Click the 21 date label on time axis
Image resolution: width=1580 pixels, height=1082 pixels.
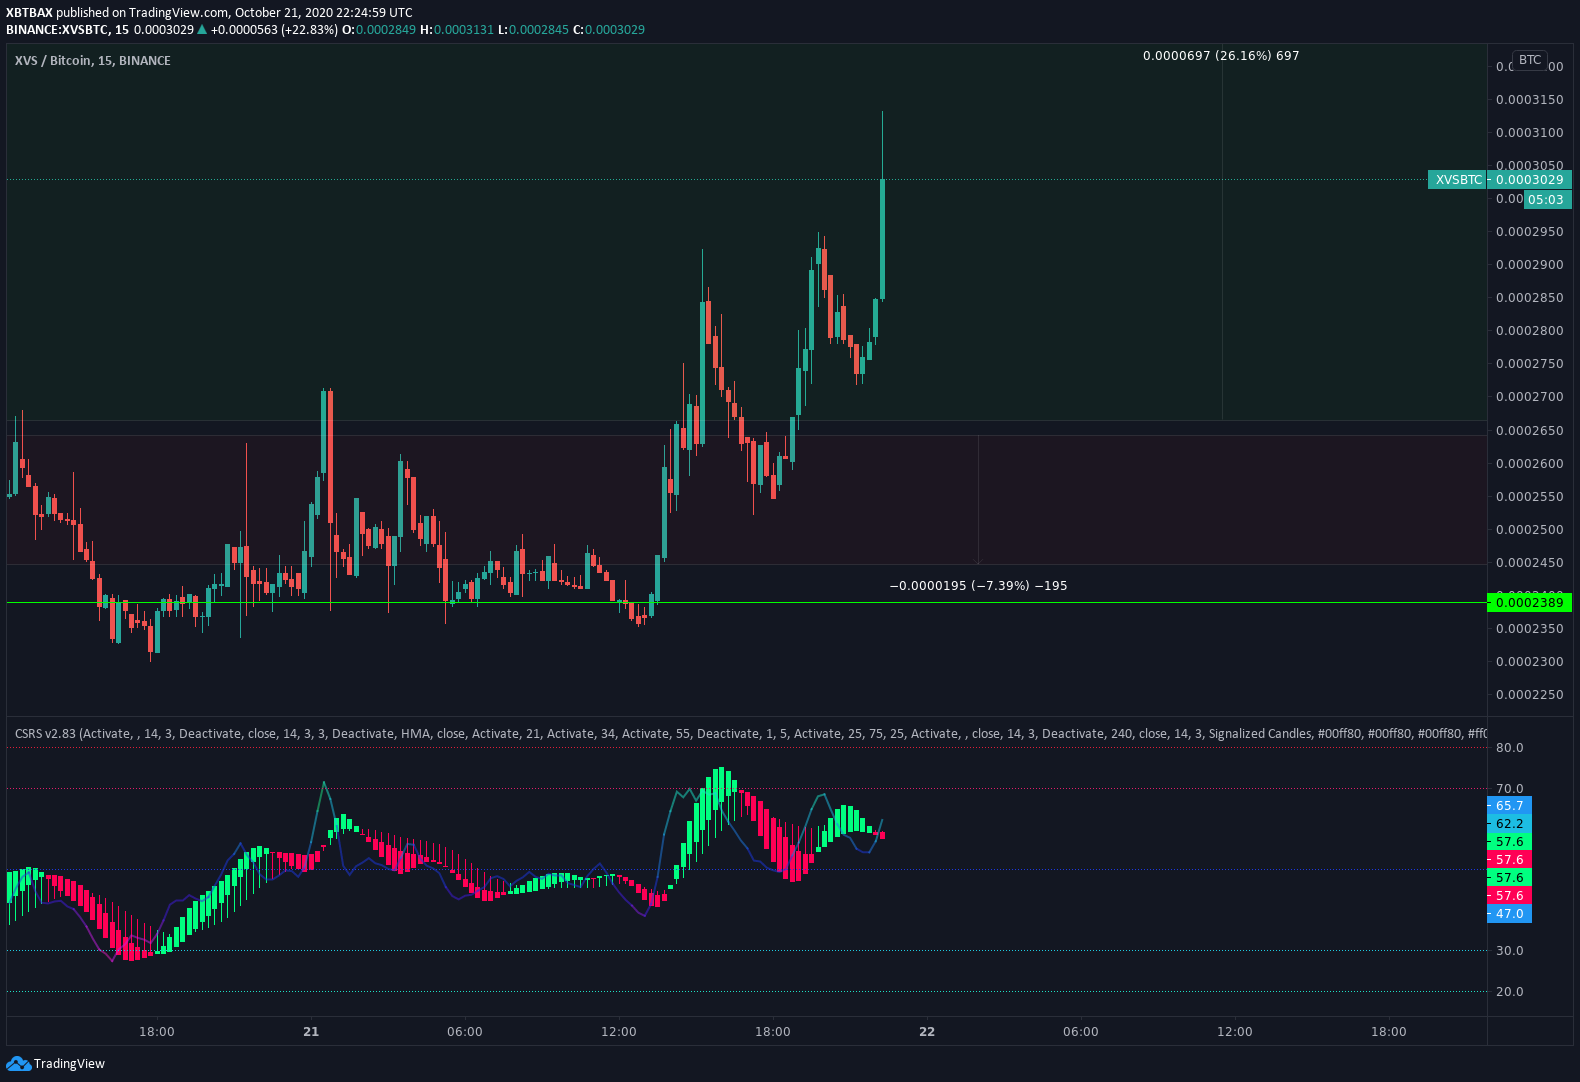point(311,1032)
